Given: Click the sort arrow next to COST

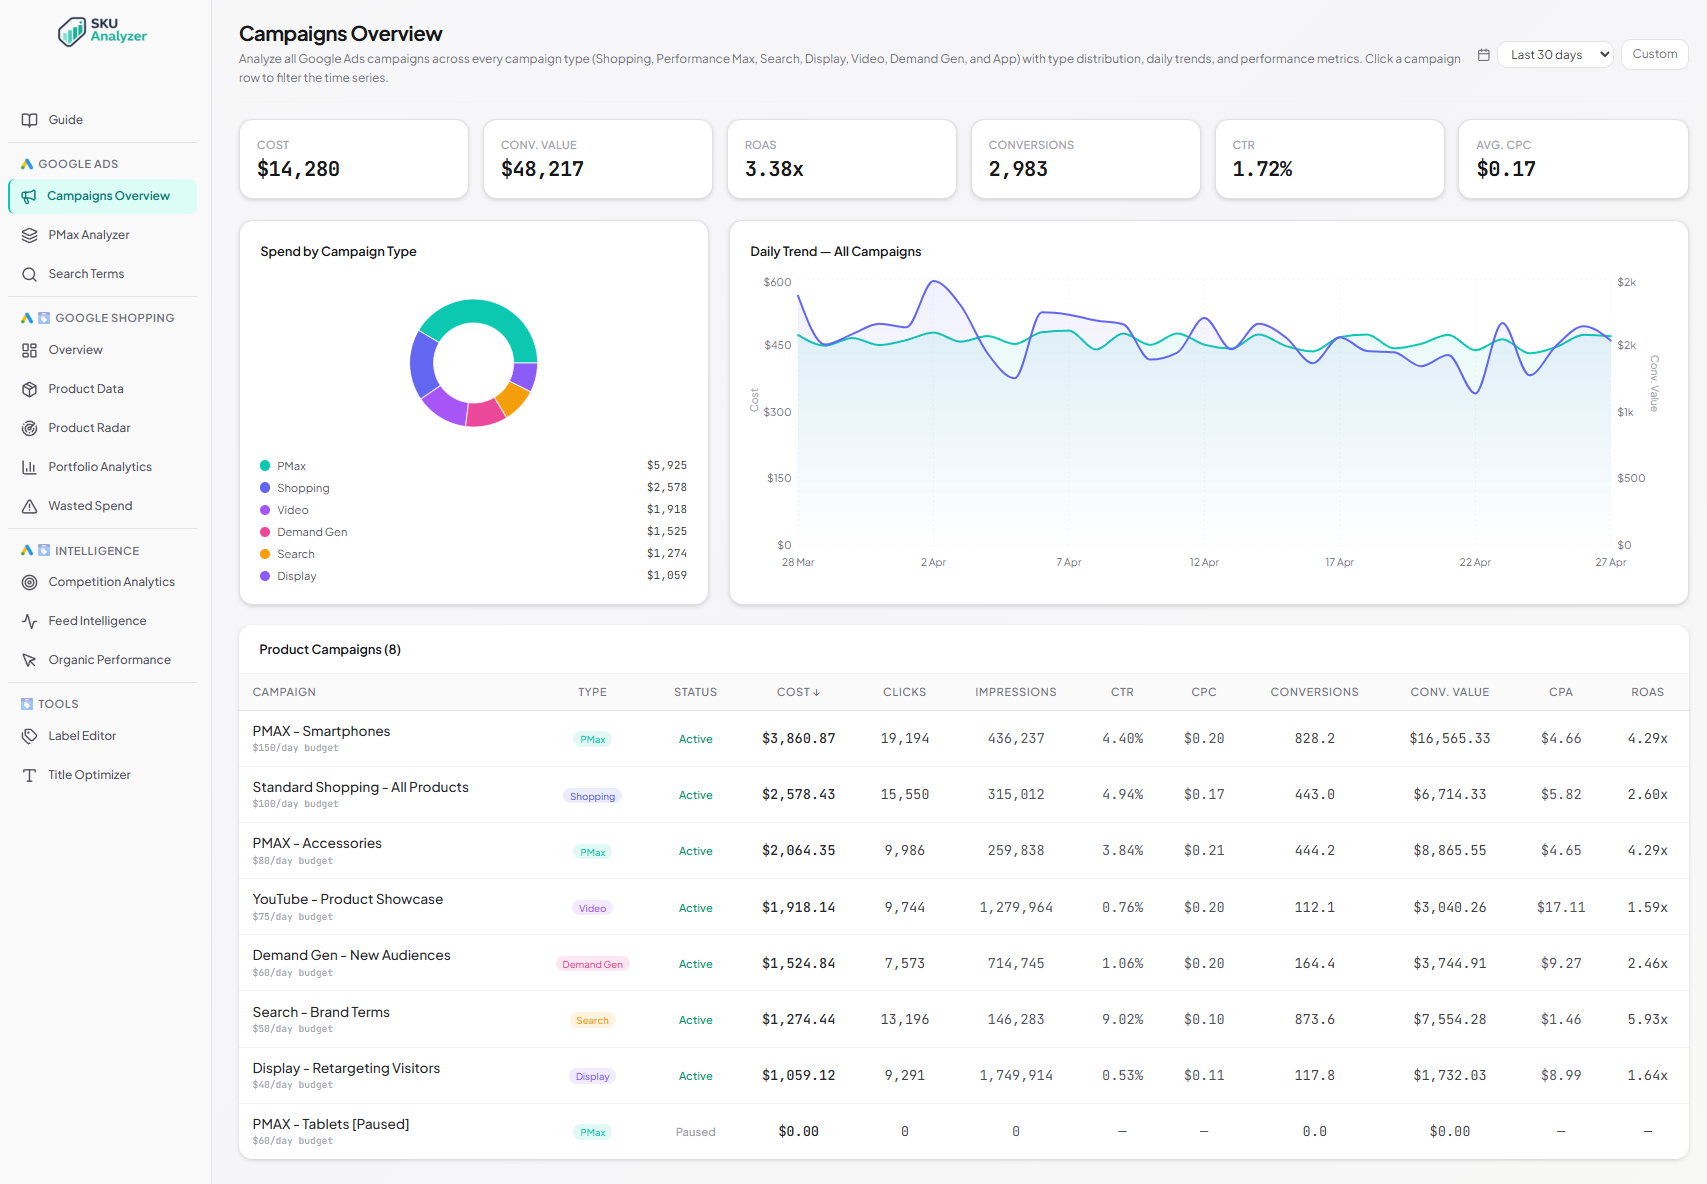Looking at the screenshot, I should click(x=816, y=692).
